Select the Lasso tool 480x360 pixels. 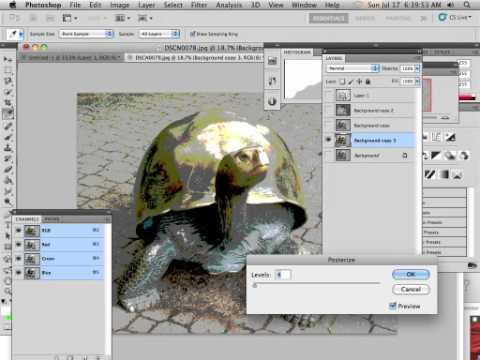(x=8, y=81)
